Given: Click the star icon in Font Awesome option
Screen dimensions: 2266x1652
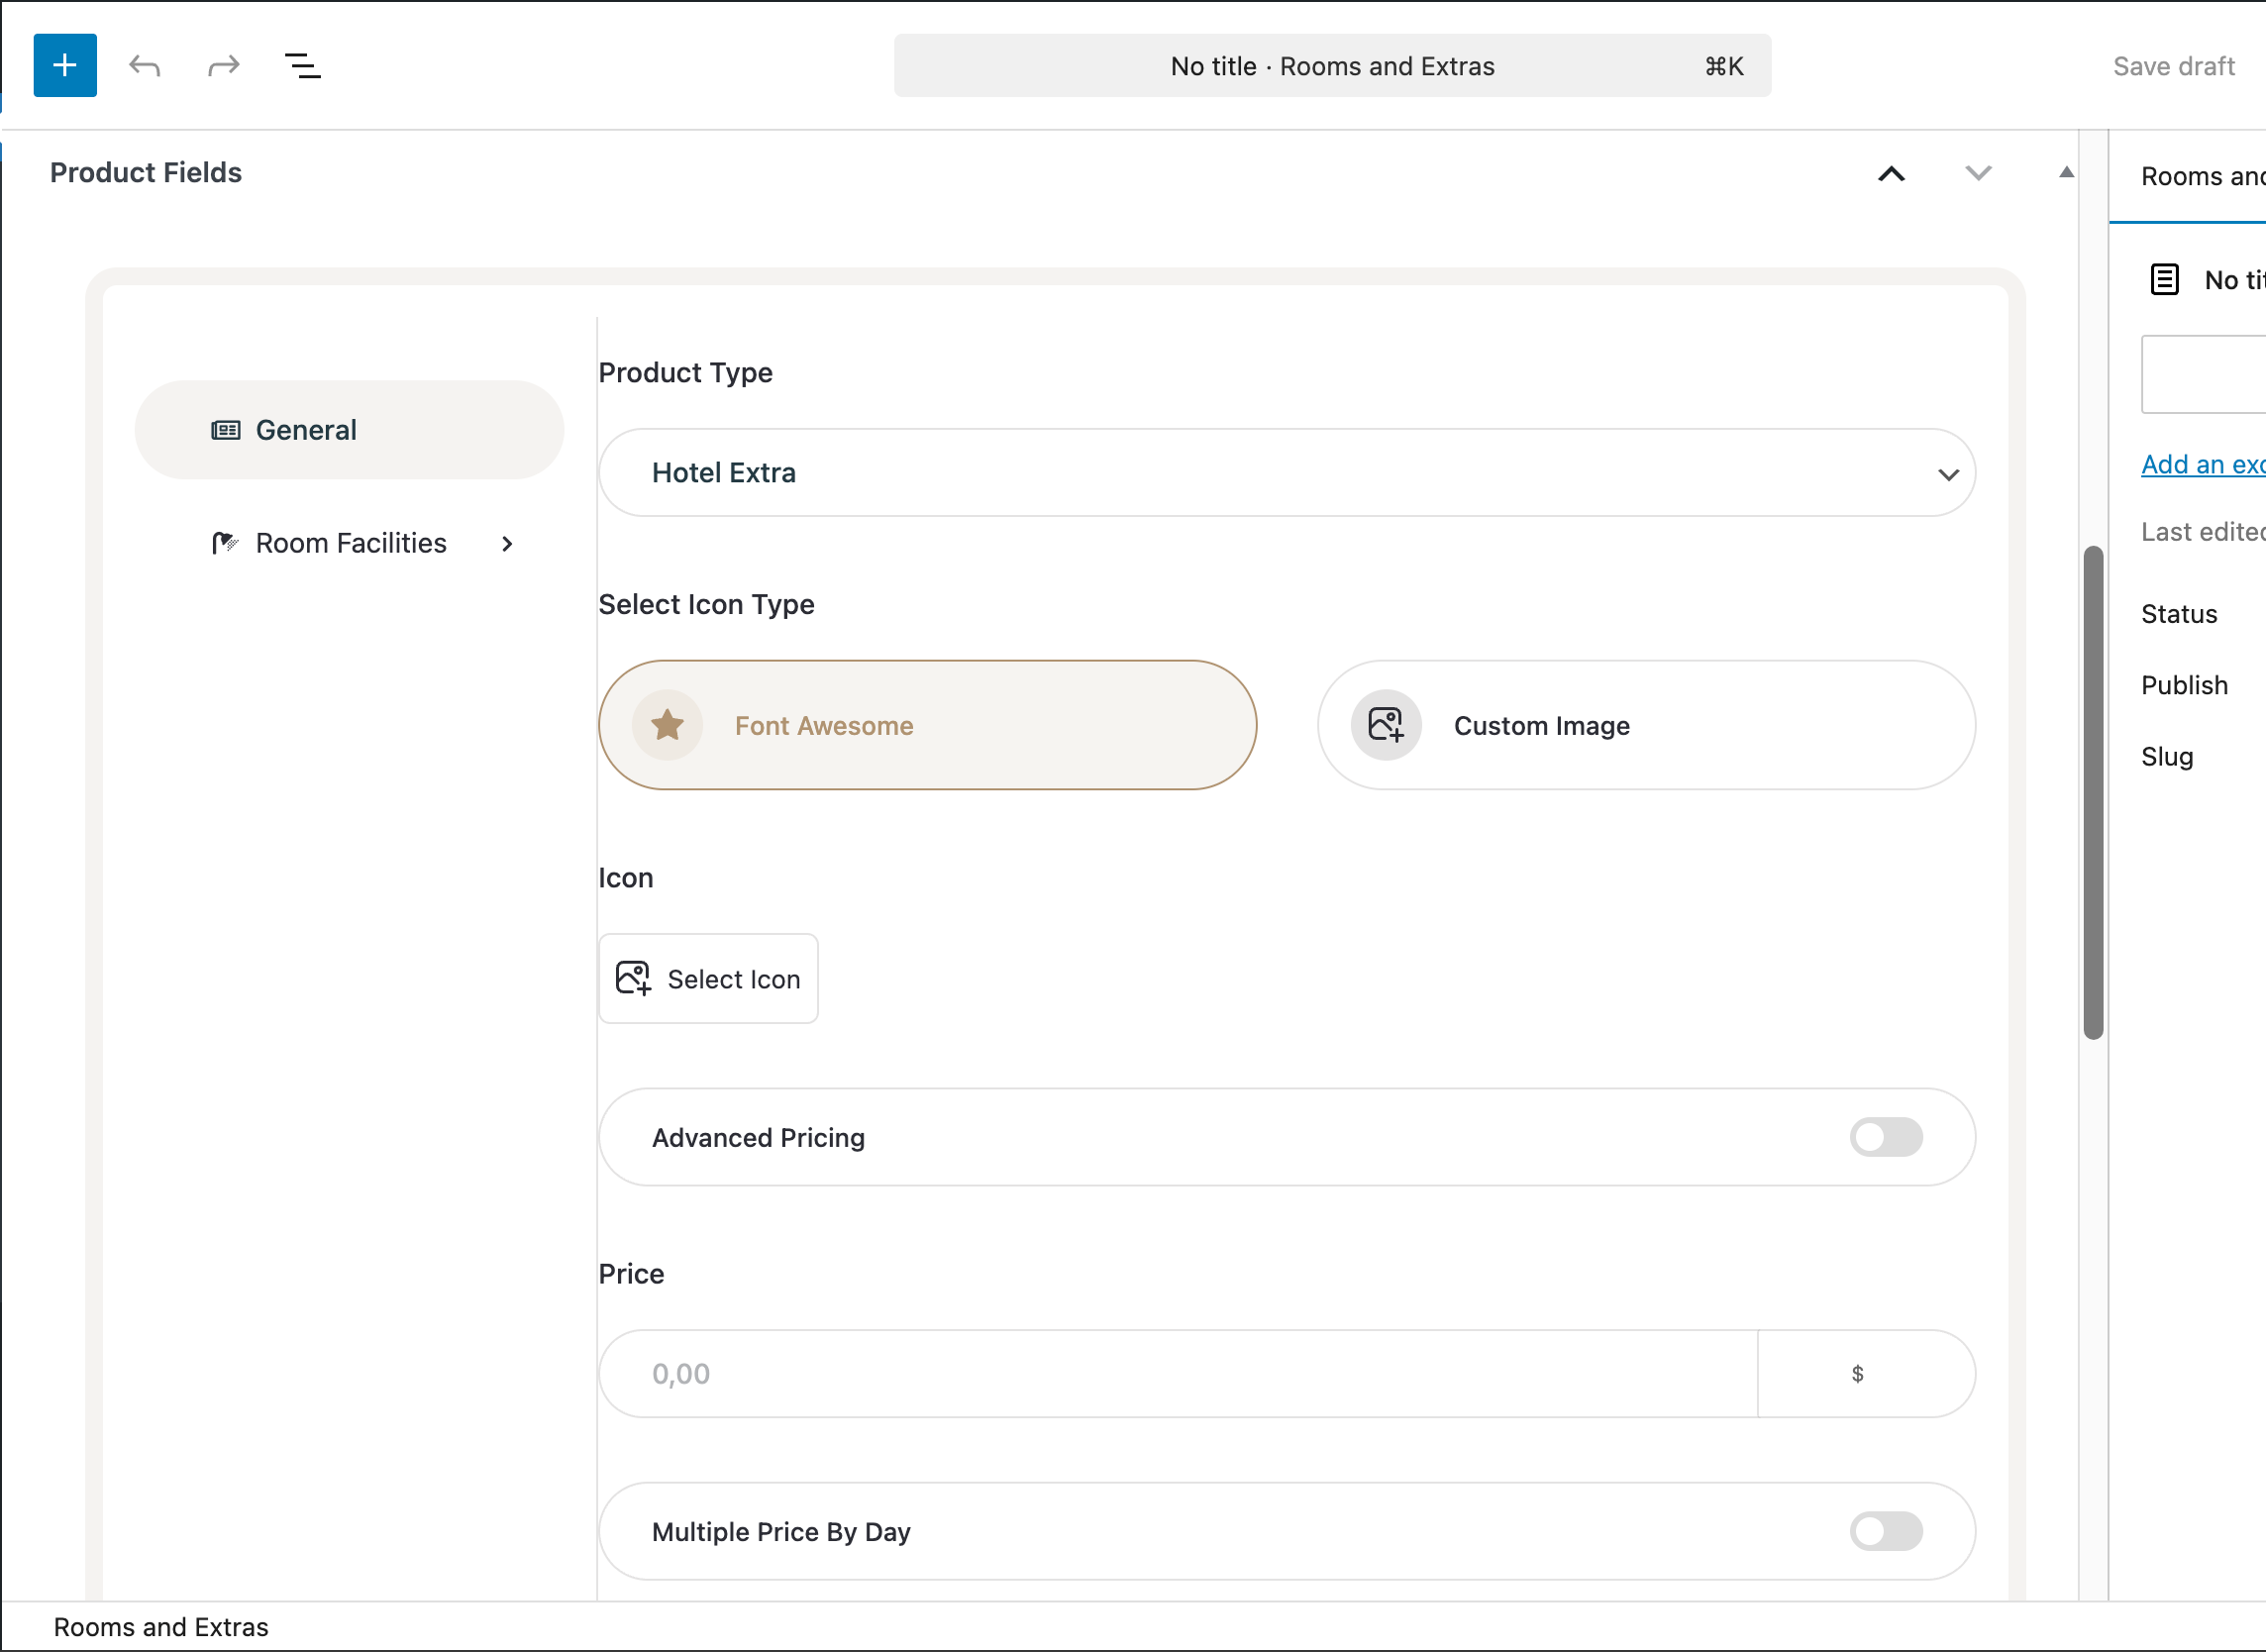Looking at the screenshot, I should point(667,725).
